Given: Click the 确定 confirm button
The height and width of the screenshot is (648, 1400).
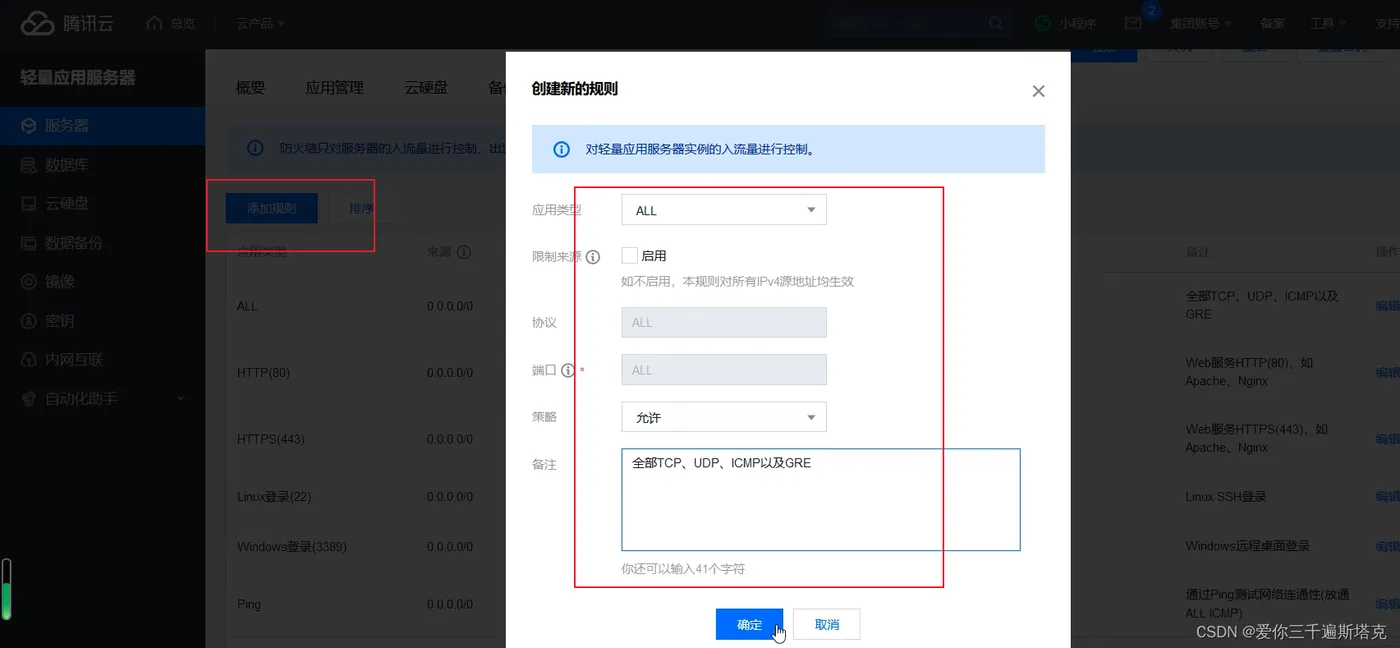Looking at the screenshot, I should [749, 624].
